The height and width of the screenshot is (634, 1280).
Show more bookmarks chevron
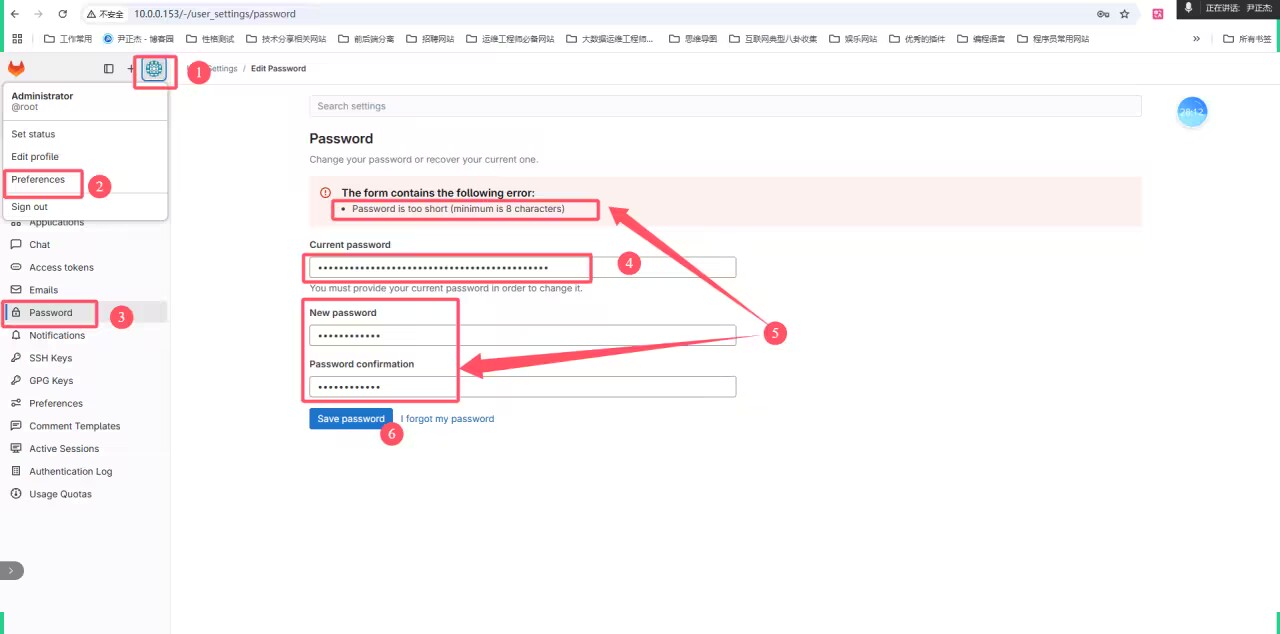pos(1197,39)
